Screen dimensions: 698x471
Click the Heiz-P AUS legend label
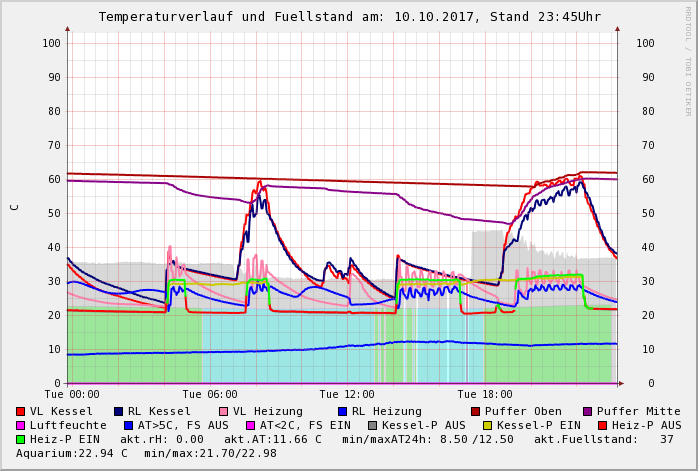(x=646, y=425)
